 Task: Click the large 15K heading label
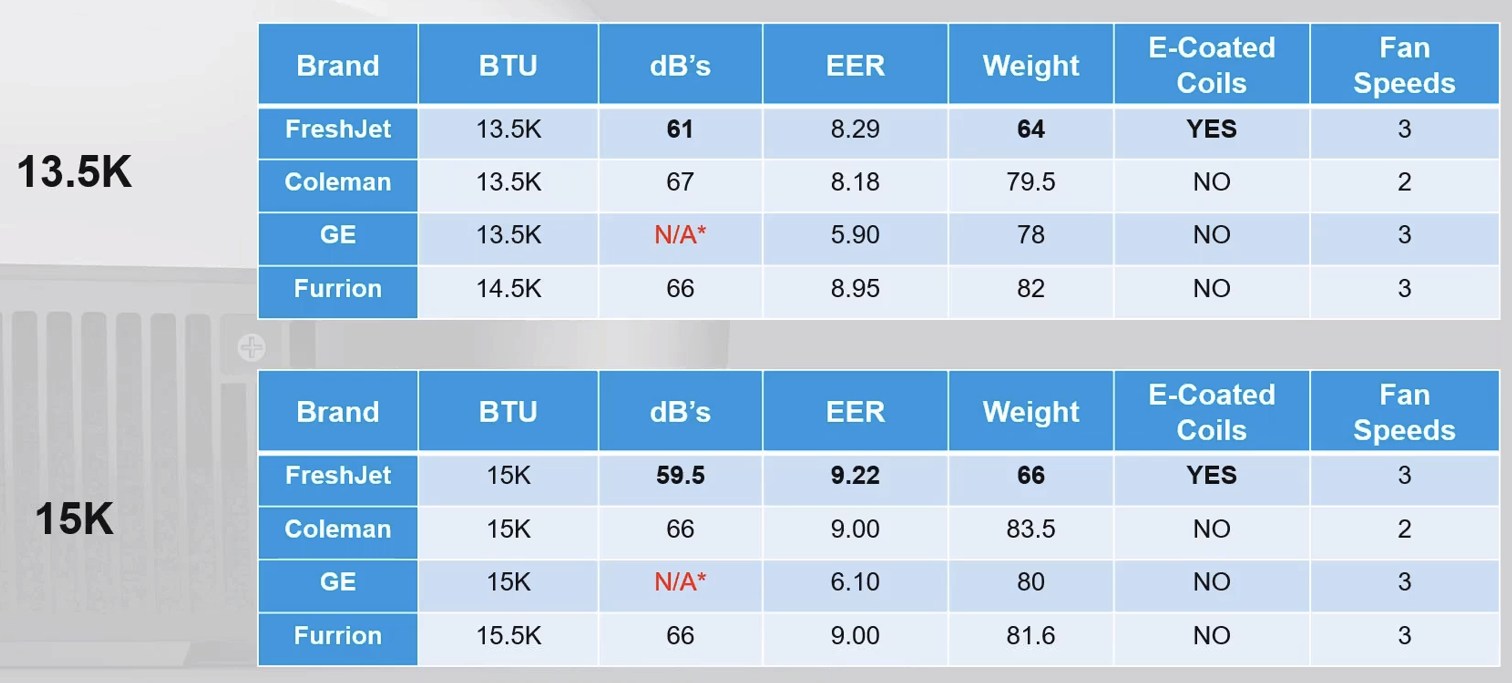tap(74, 520)
